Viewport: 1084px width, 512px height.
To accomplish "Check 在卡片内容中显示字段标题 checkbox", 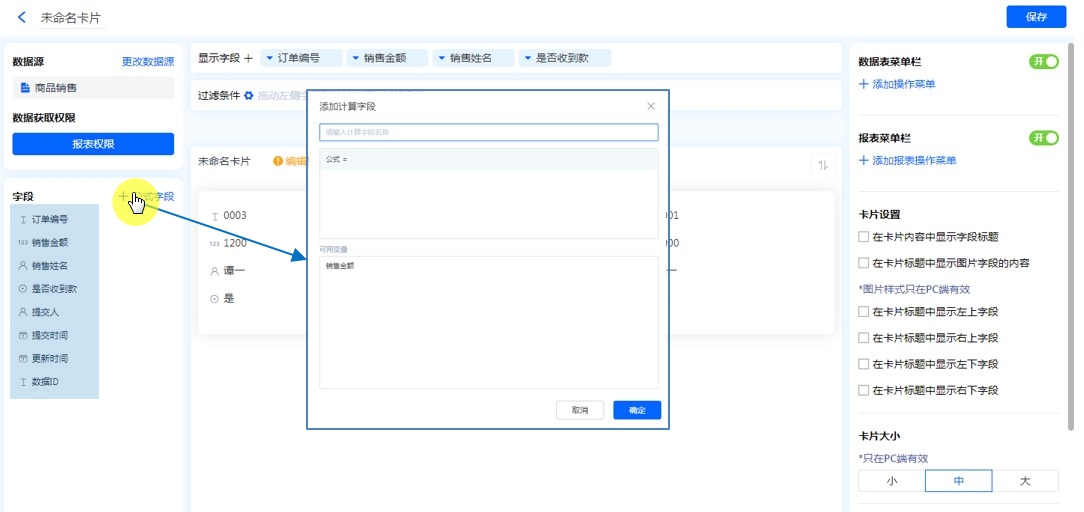I will tap(864, 237).
